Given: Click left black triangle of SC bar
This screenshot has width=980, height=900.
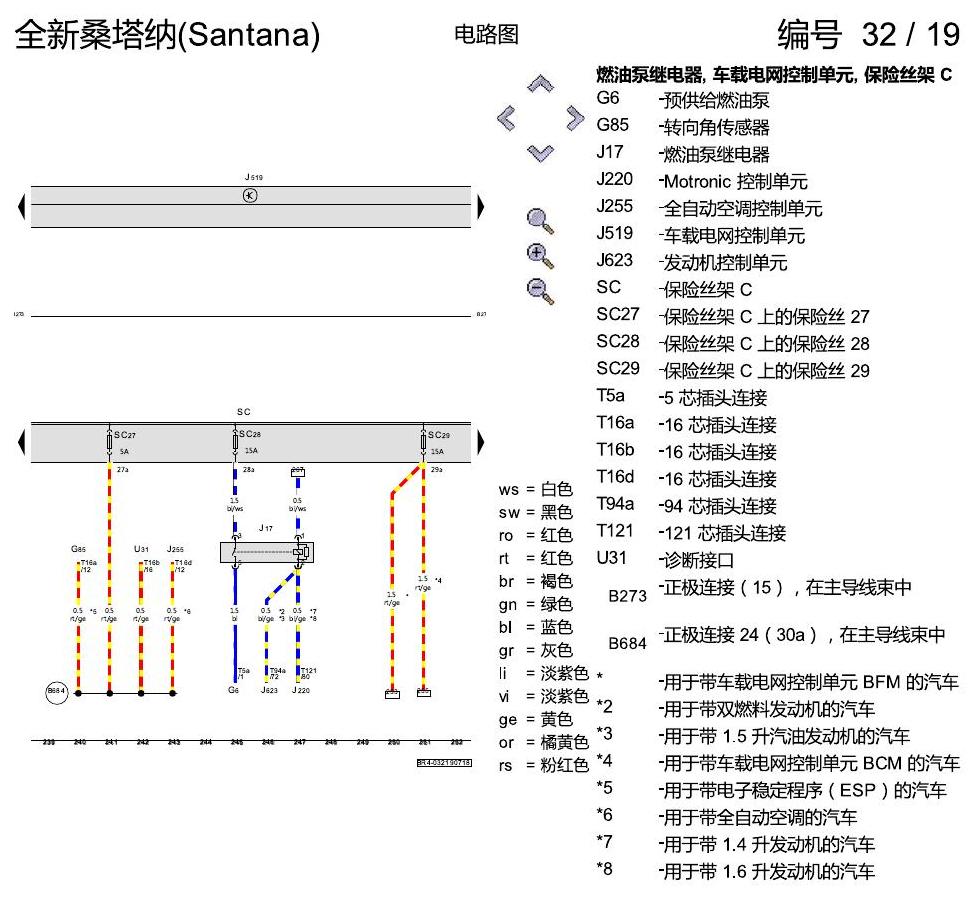Looking at the screenshot, I should [22, 442].
